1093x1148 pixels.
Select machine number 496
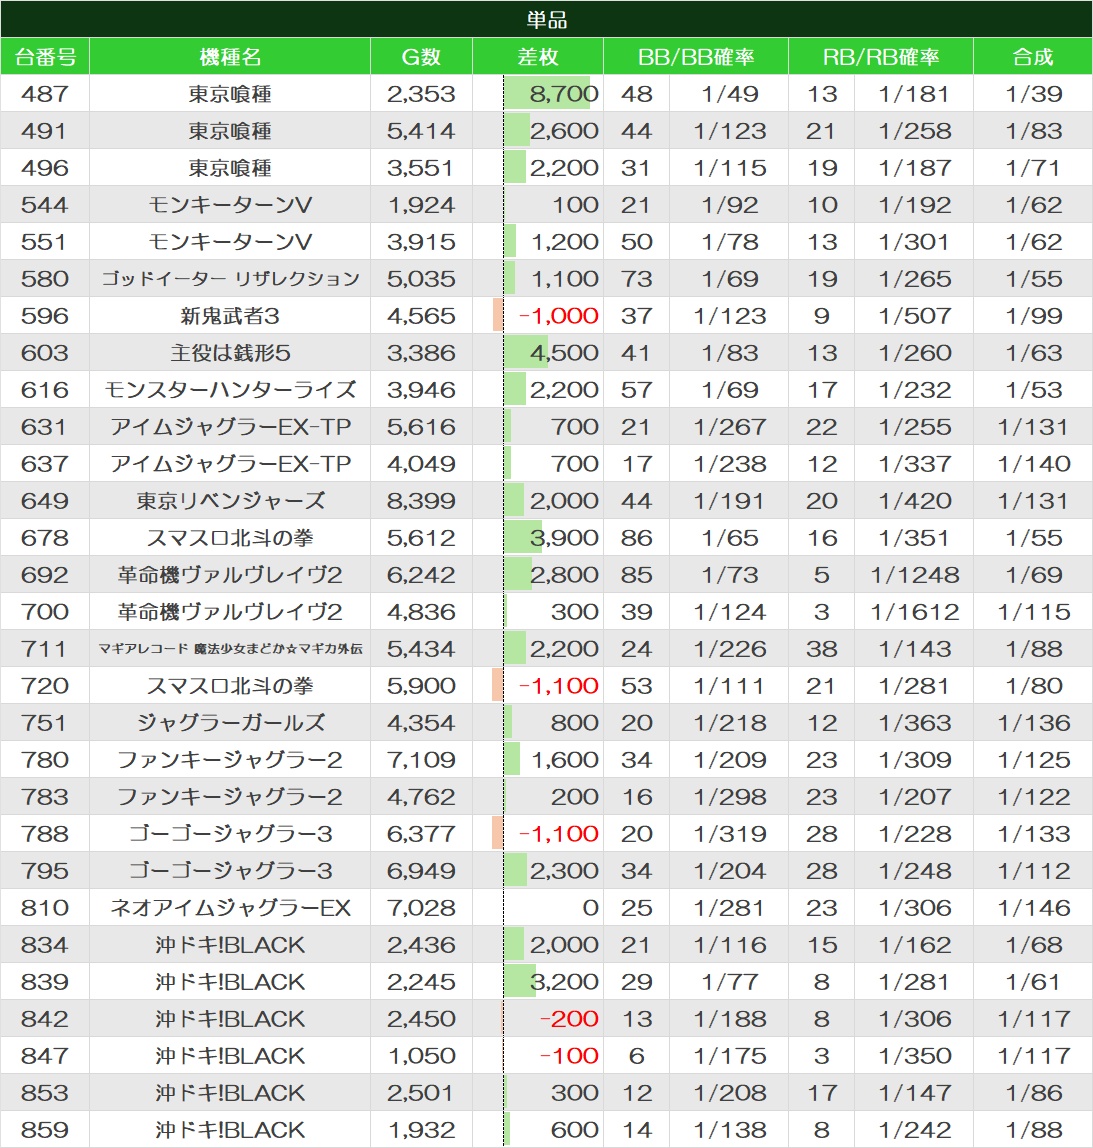pos(45,168)
